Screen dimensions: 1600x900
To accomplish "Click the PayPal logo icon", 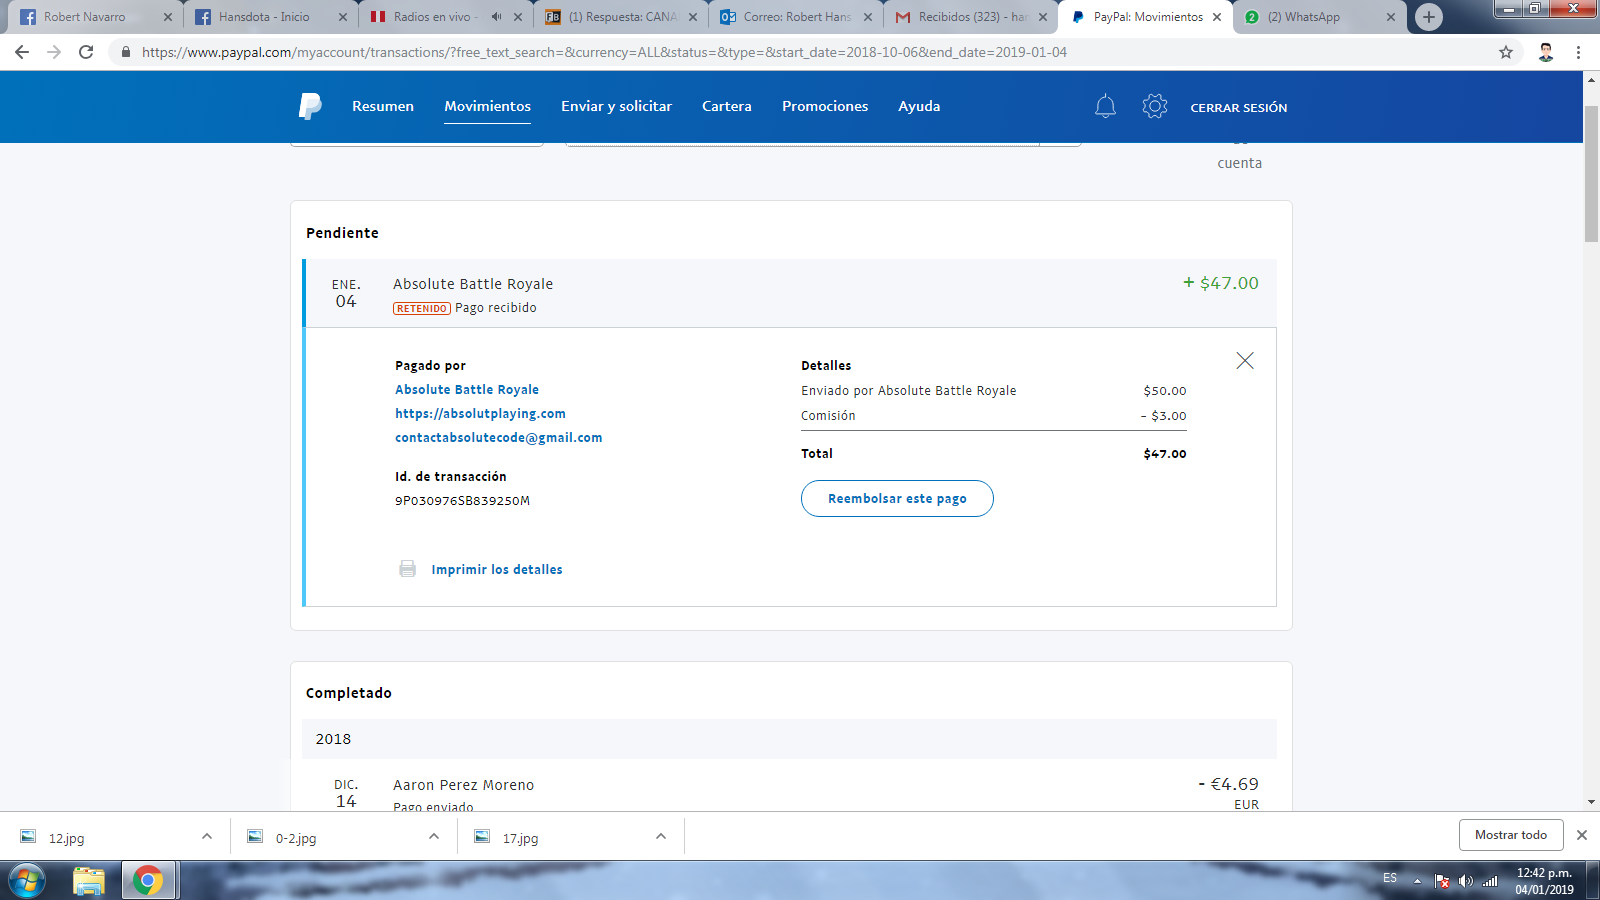I will (310, 106).
